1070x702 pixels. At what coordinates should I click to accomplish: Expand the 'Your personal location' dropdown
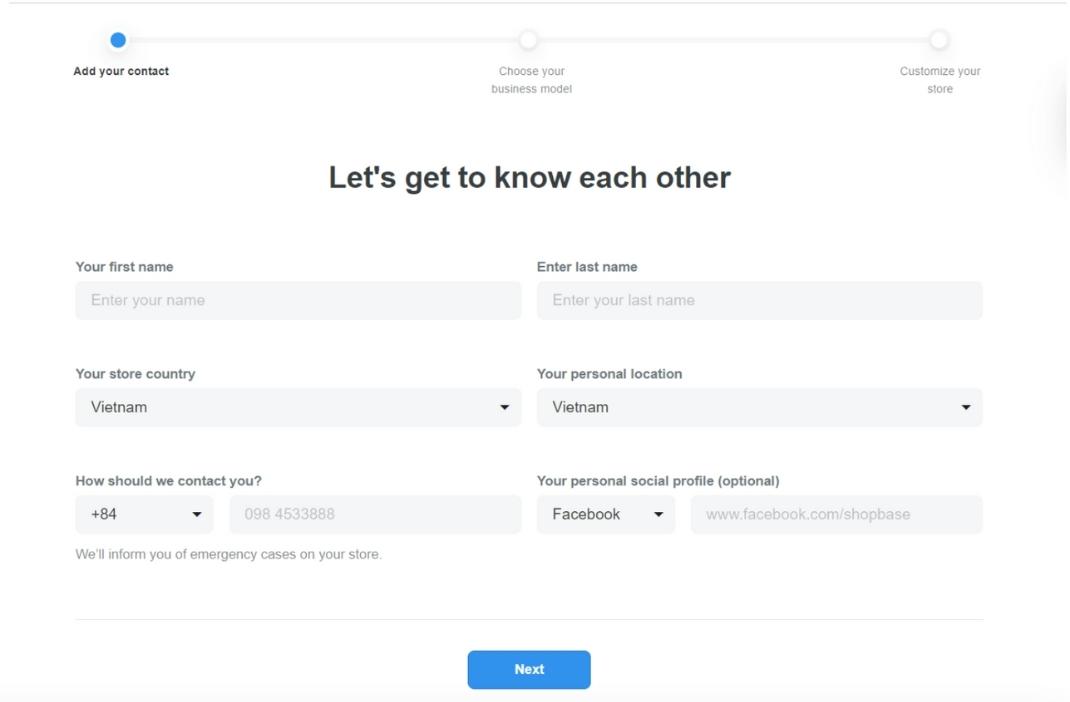(x=759, y=407)
